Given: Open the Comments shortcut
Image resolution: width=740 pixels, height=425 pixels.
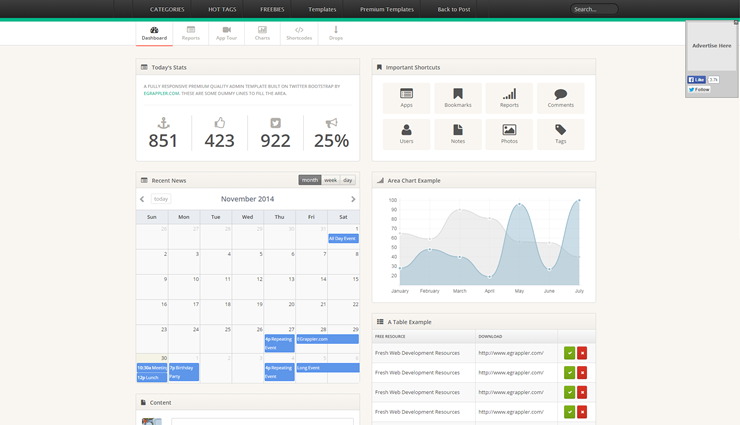Looking at the screenshot, I should point(561,98).
